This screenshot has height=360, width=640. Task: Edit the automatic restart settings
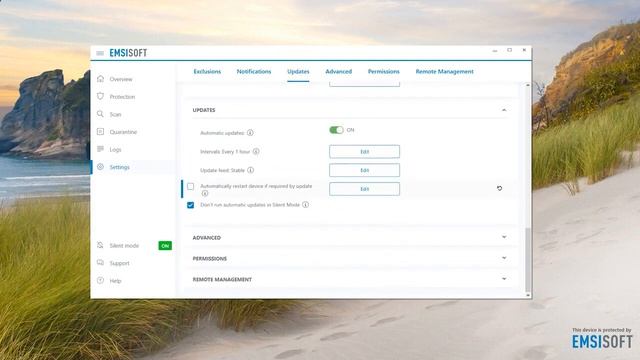point(364,189)
